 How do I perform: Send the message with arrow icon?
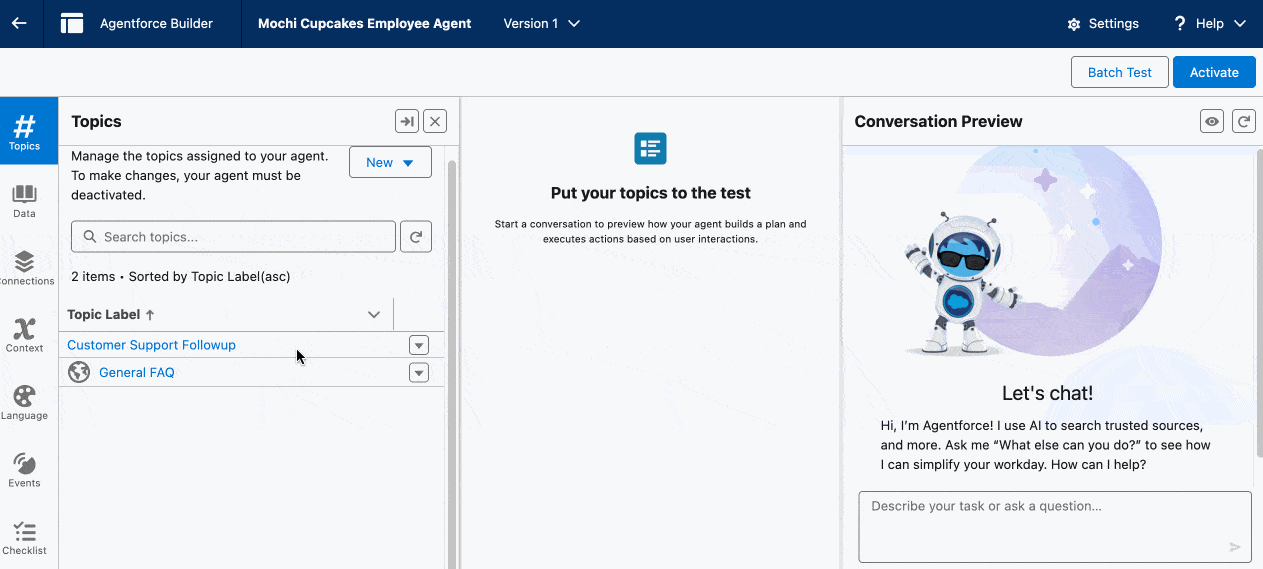[1235, 547]
